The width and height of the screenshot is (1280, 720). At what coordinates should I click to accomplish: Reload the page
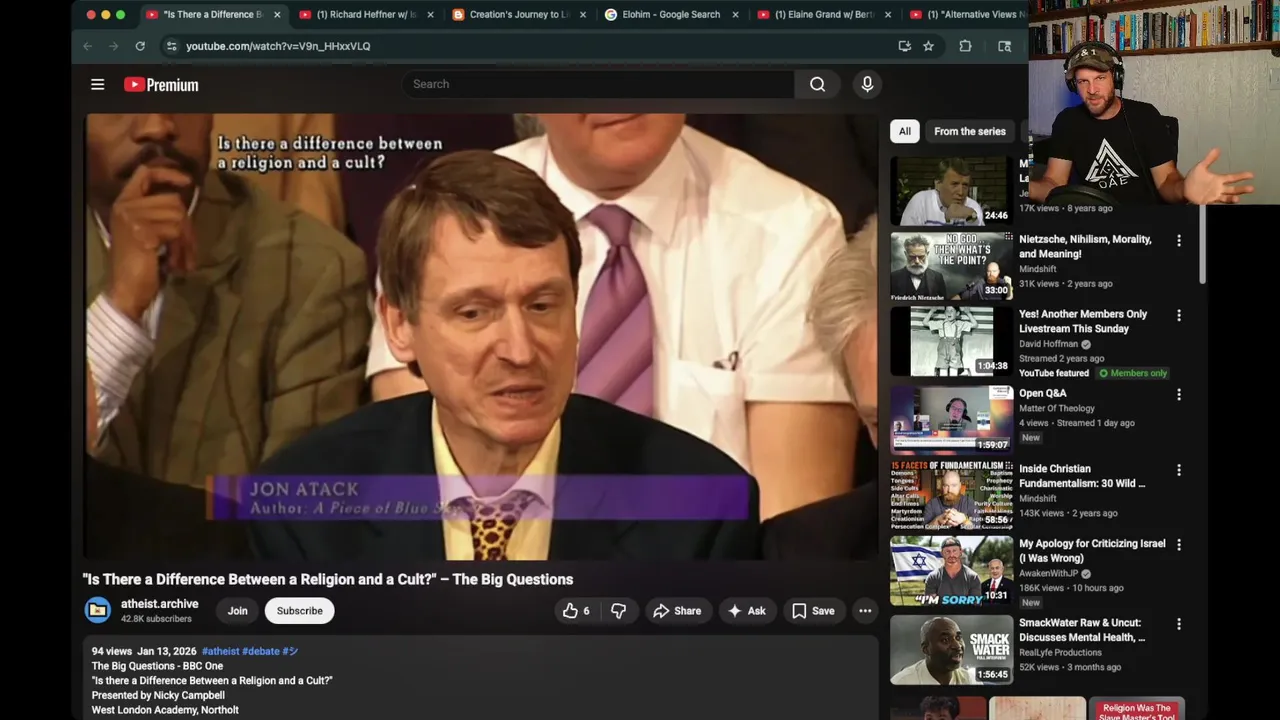click(140, 46)
